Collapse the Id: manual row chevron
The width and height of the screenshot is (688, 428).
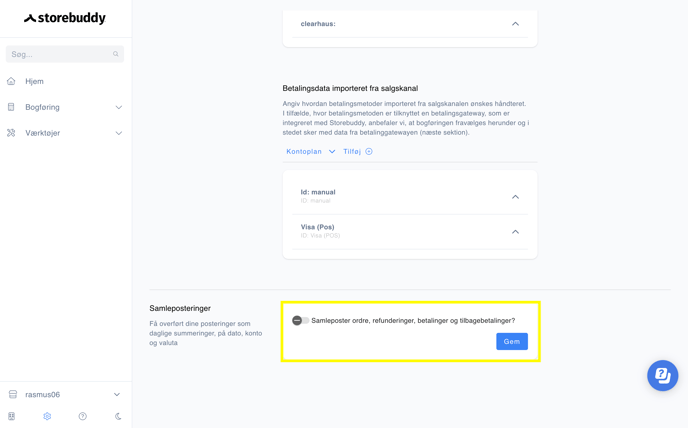pyautogui.click(x=516, y=197)
